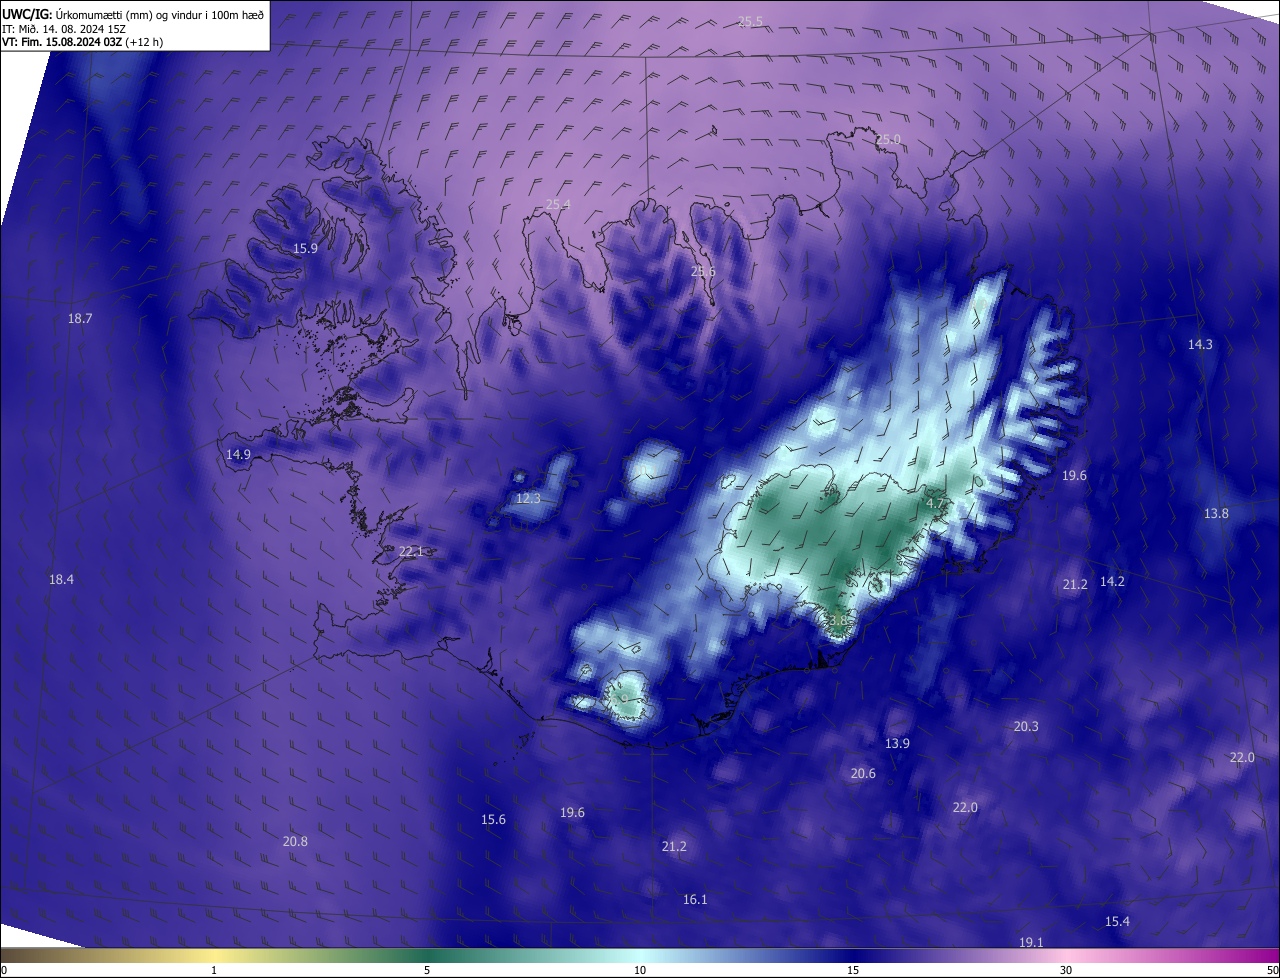Image resolution: width=1280 pixels, height=978 pixels.
Task: Click the 14.9 value label on the map
Action: [238, 455]
